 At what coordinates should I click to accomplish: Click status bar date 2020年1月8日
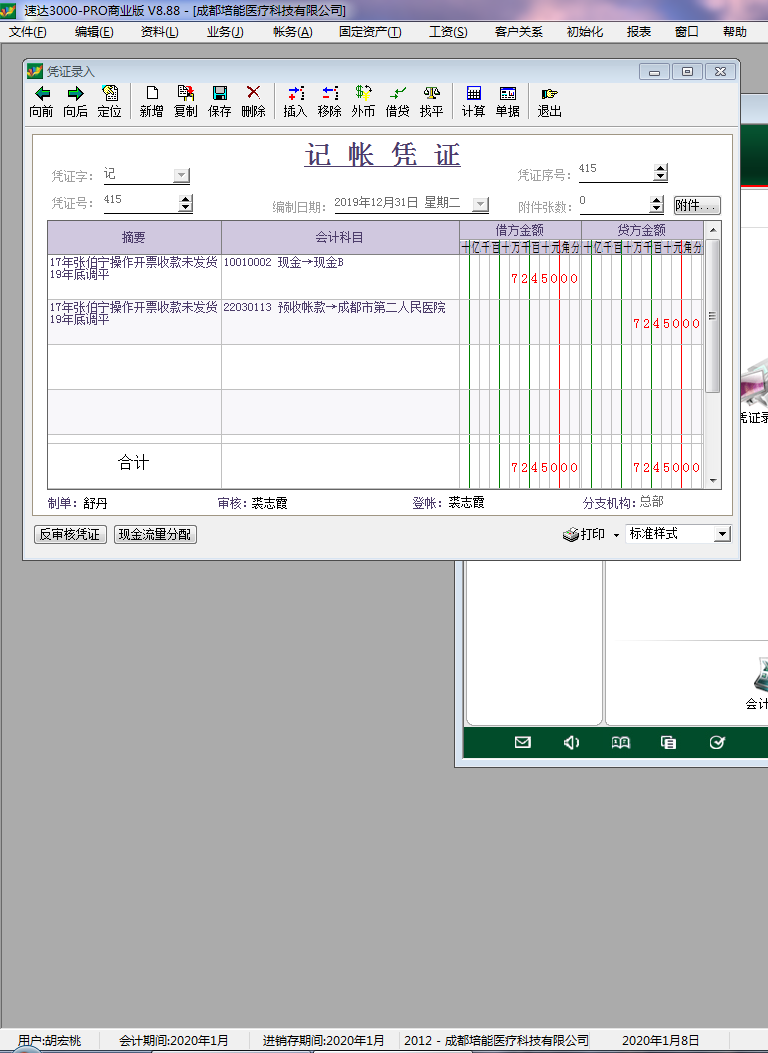[x=661, y=1040]
